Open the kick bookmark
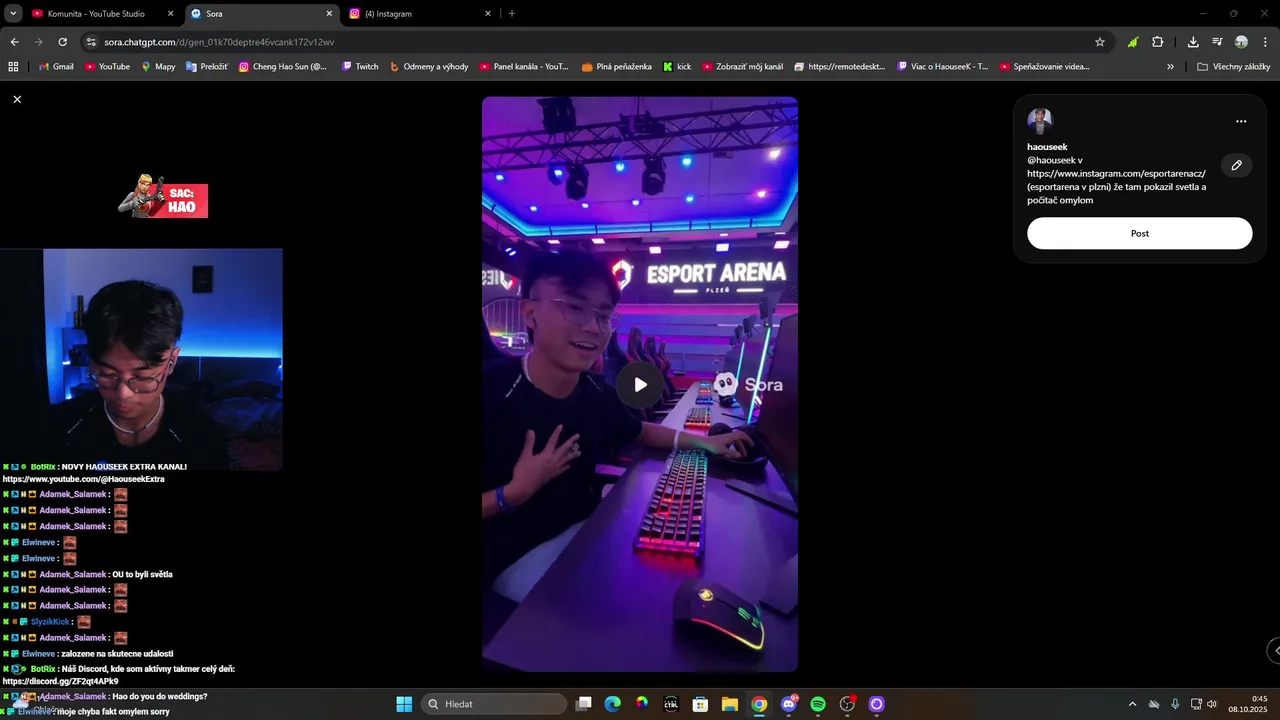 (x=677, y=67)
